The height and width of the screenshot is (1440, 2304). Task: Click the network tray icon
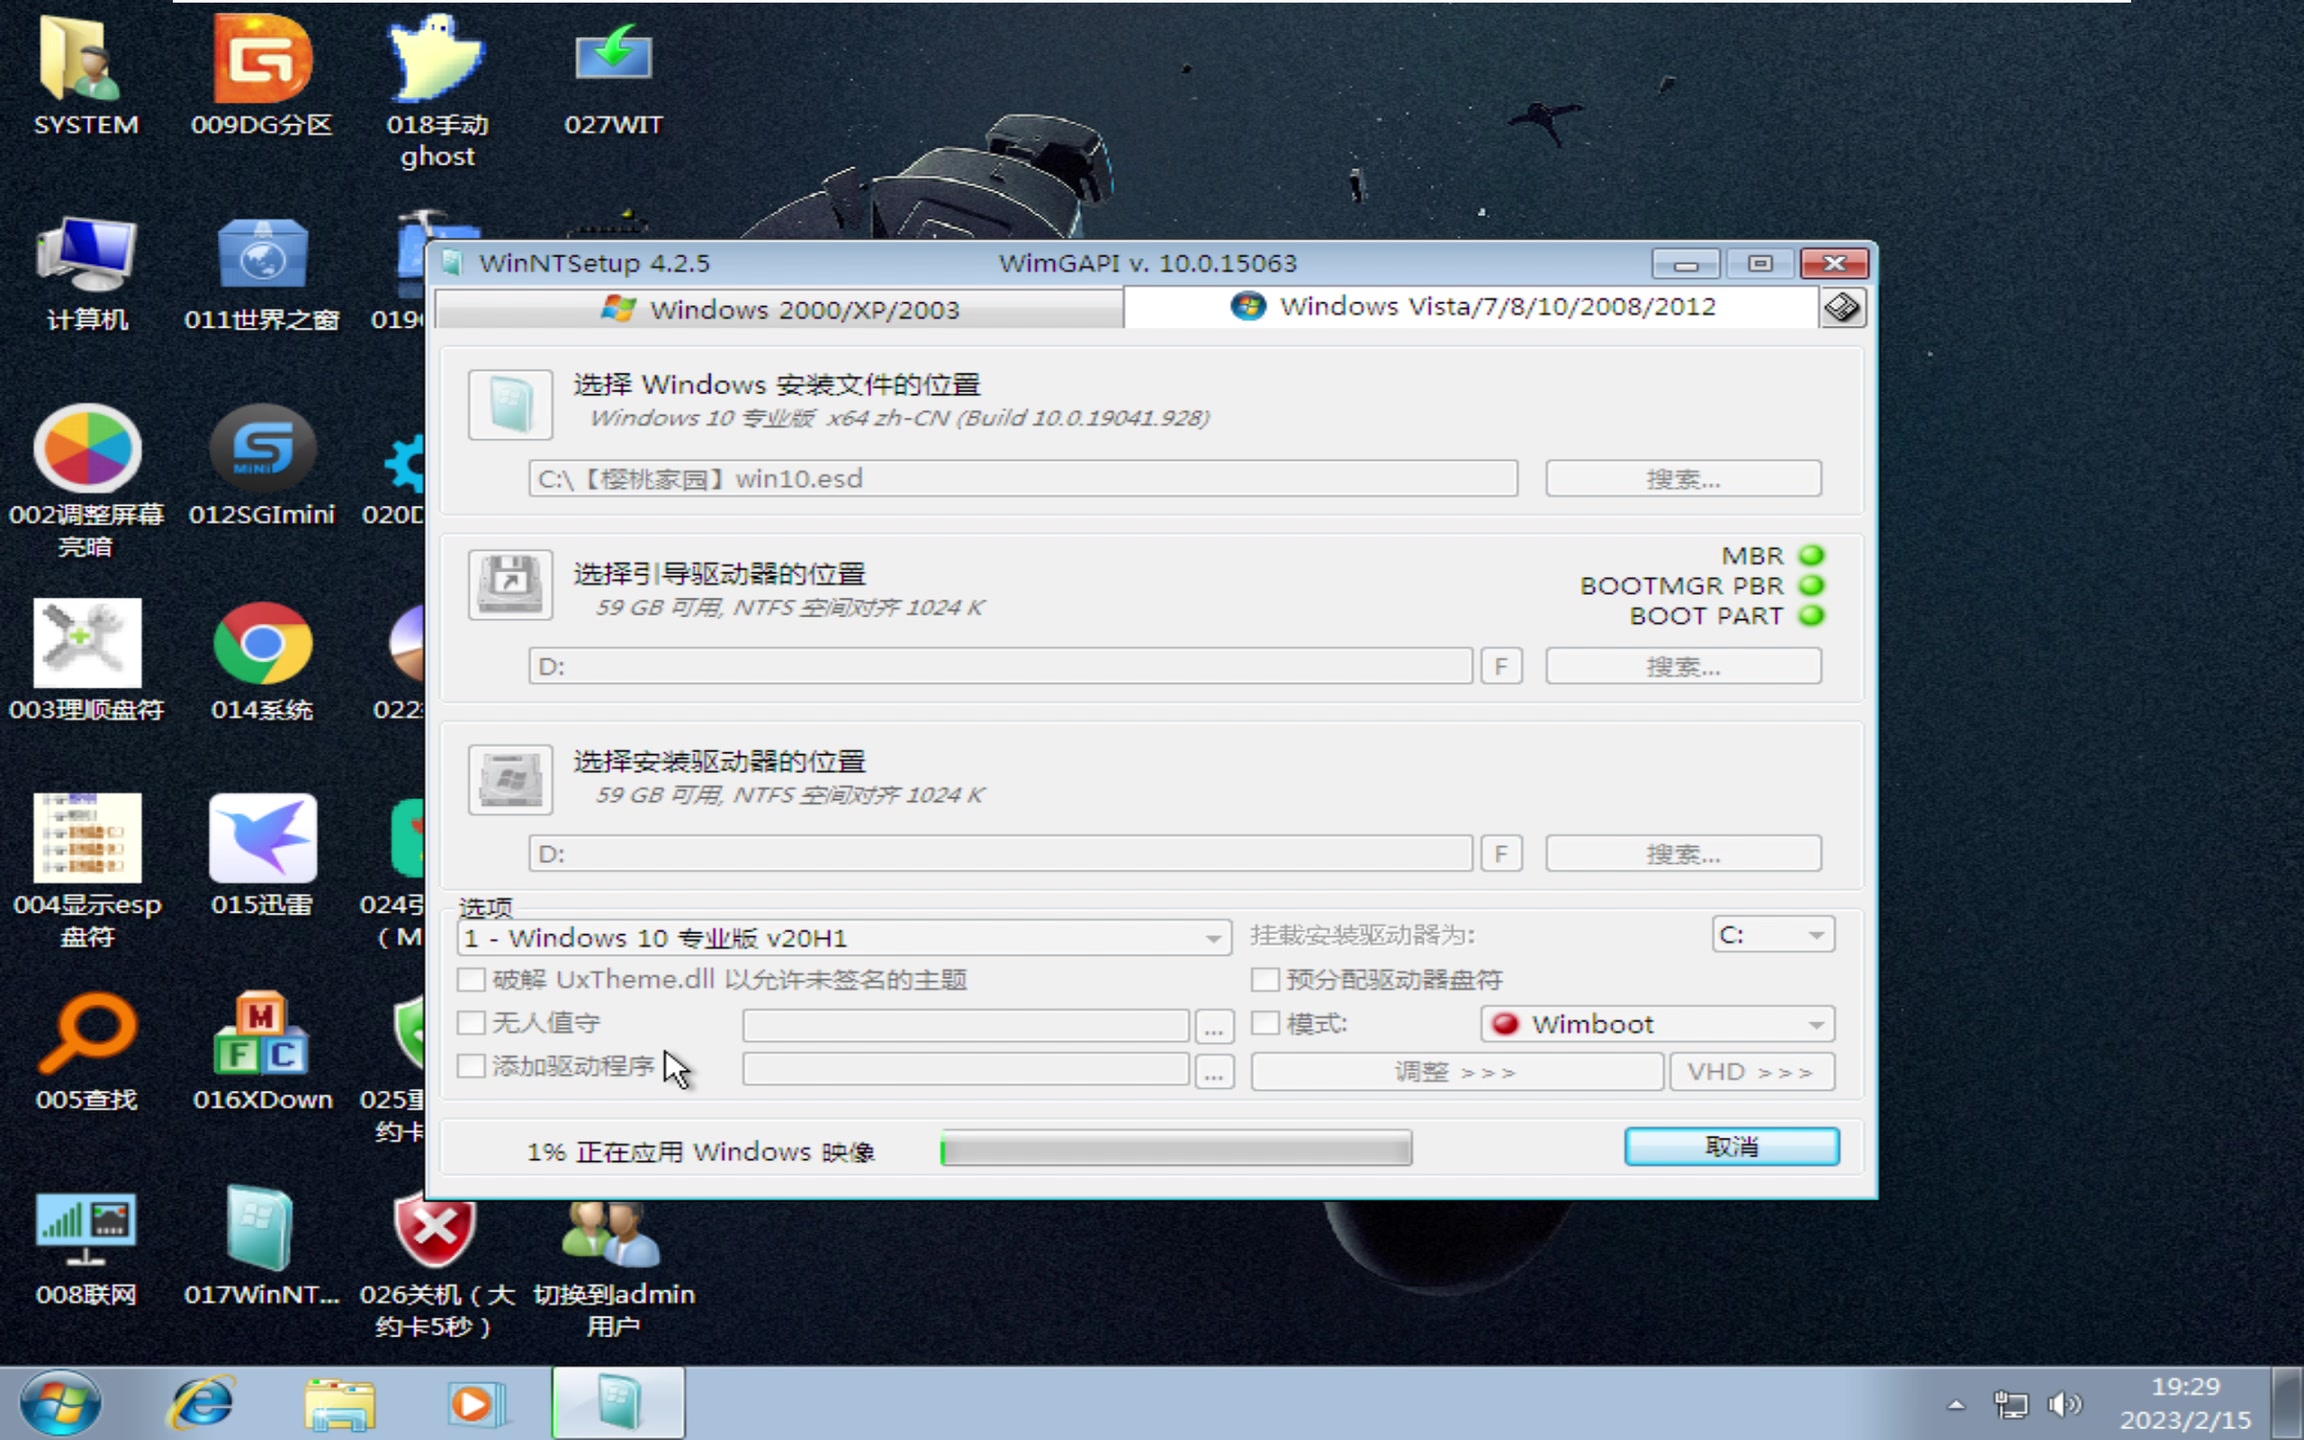coord(2010,1404)
